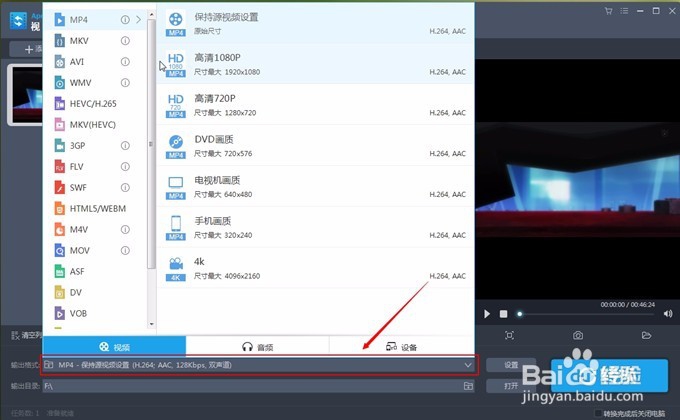Pick the TV quality 640x480 preset

(315, 187)
